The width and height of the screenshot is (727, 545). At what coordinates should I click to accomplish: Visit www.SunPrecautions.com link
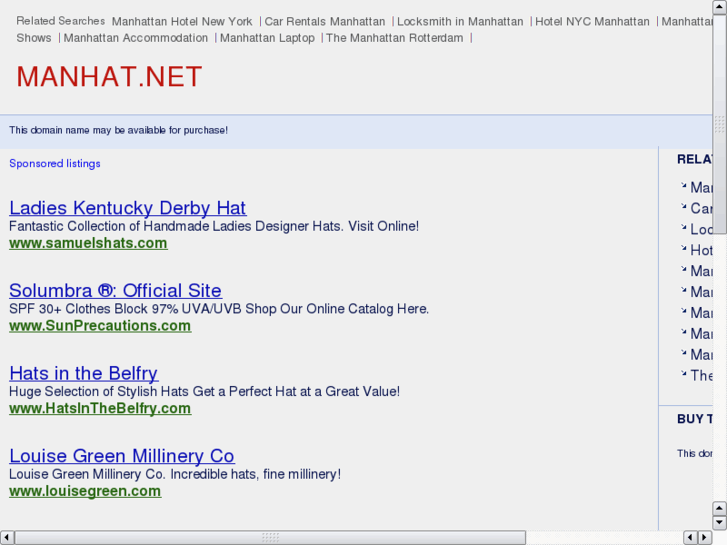tap(100, 326)
